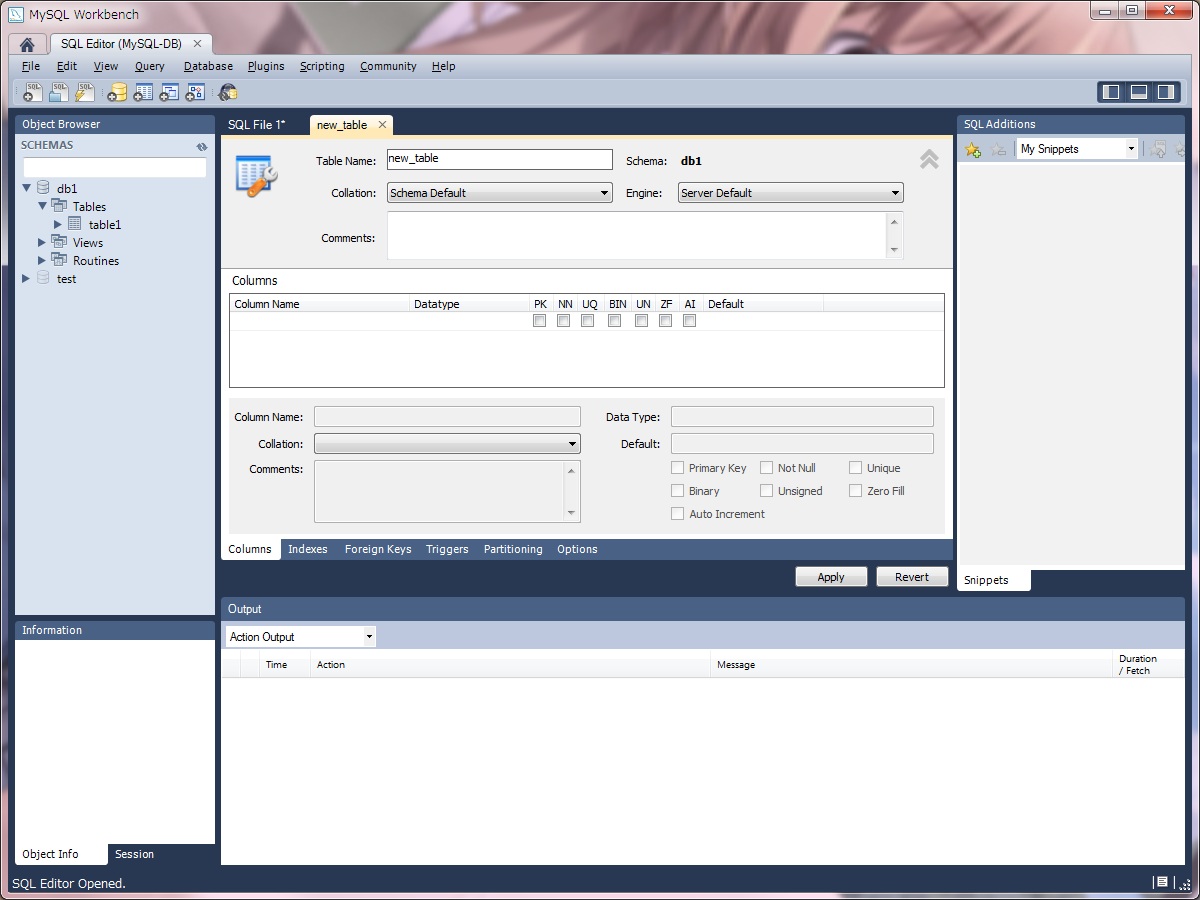Enable the Primary Key checkbox
Viewport: 1200px width, 900px height.
[678, 467]
